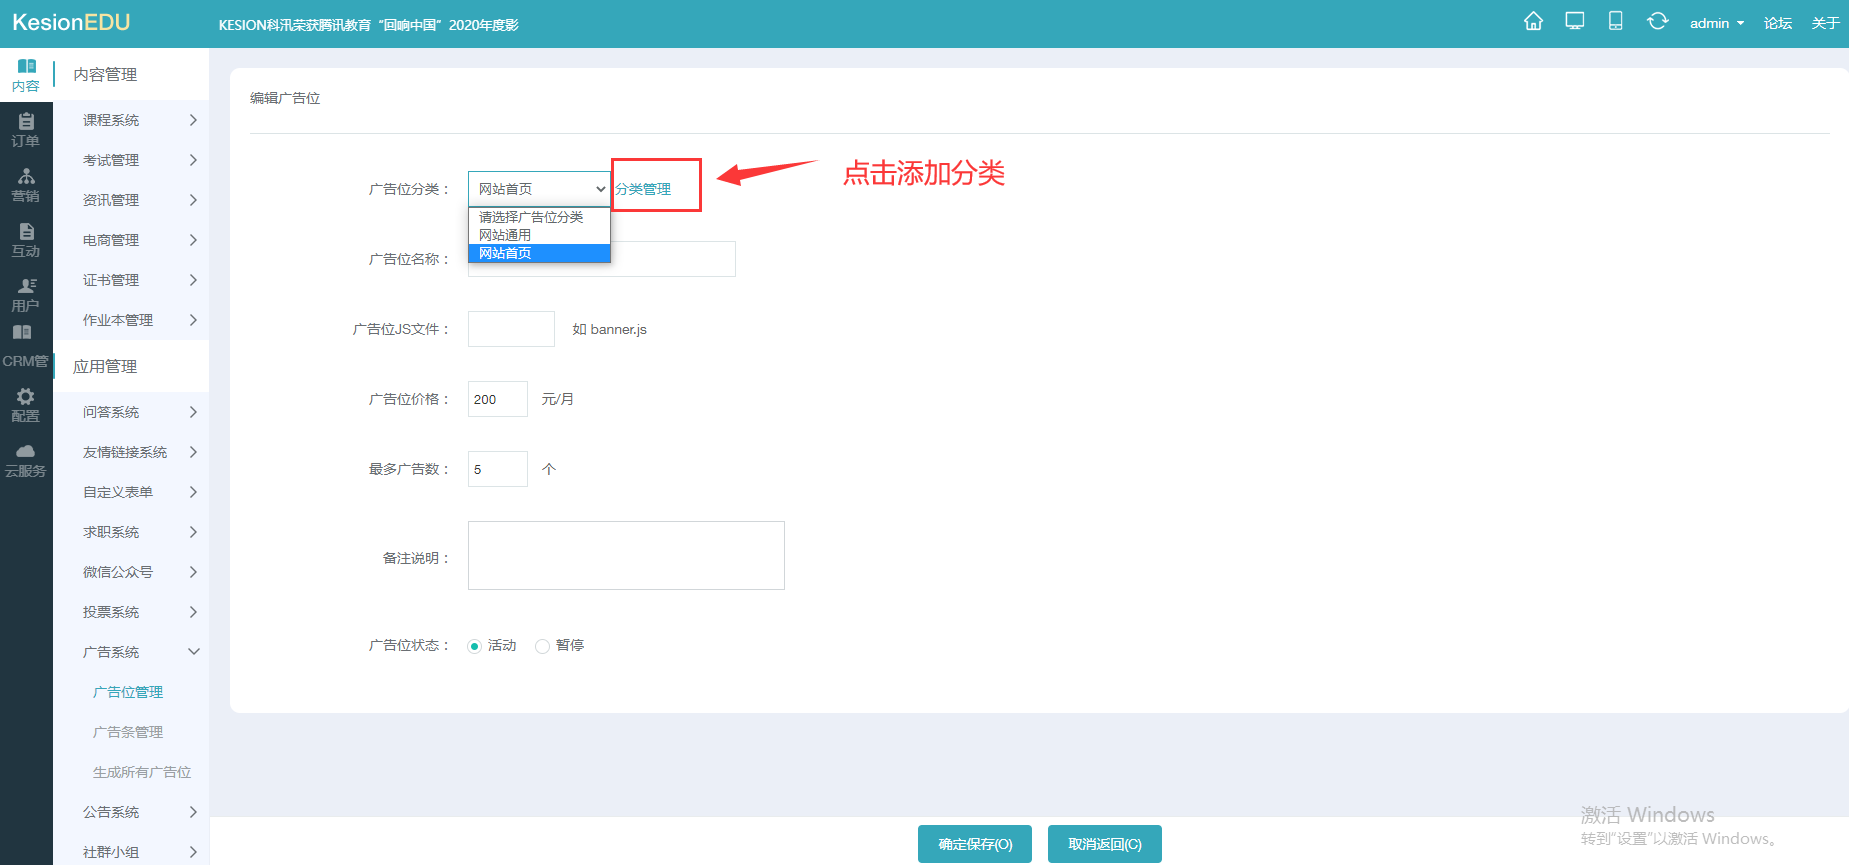Open the 广告条管理 submenu item
Screen dimensions: 1849x865
pyautogui.click(x=128, y=732)
